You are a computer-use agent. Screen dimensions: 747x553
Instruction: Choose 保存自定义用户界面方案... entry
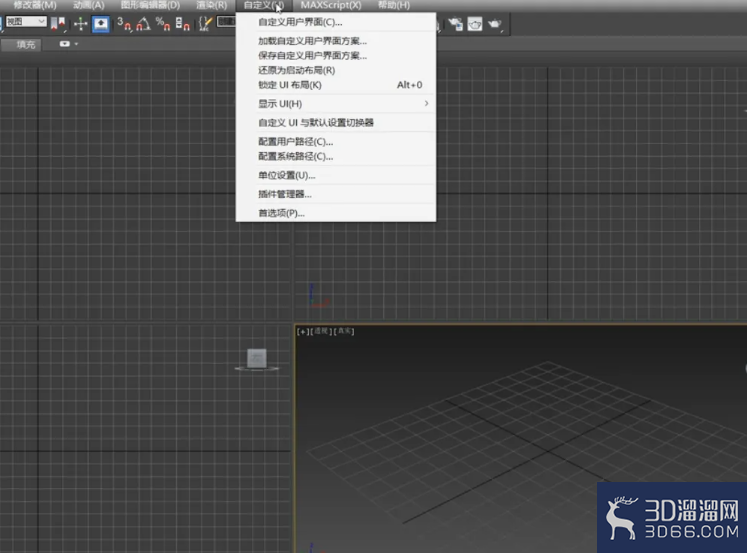point(336,56)
